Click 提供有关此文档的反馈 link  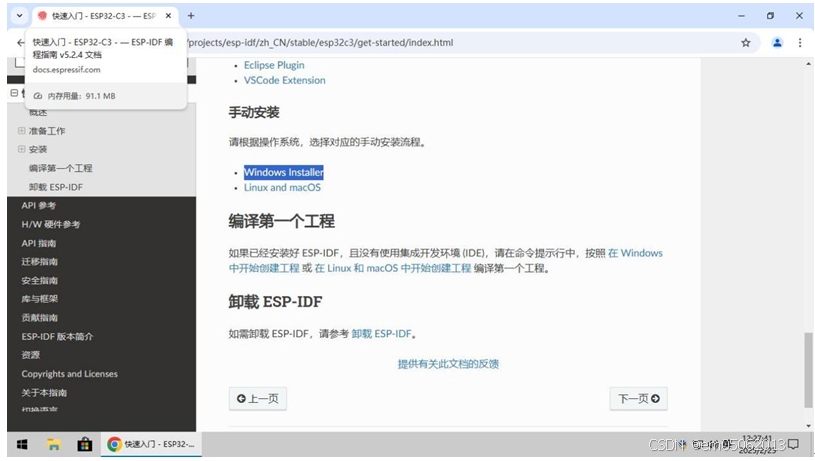click(448, 364)
